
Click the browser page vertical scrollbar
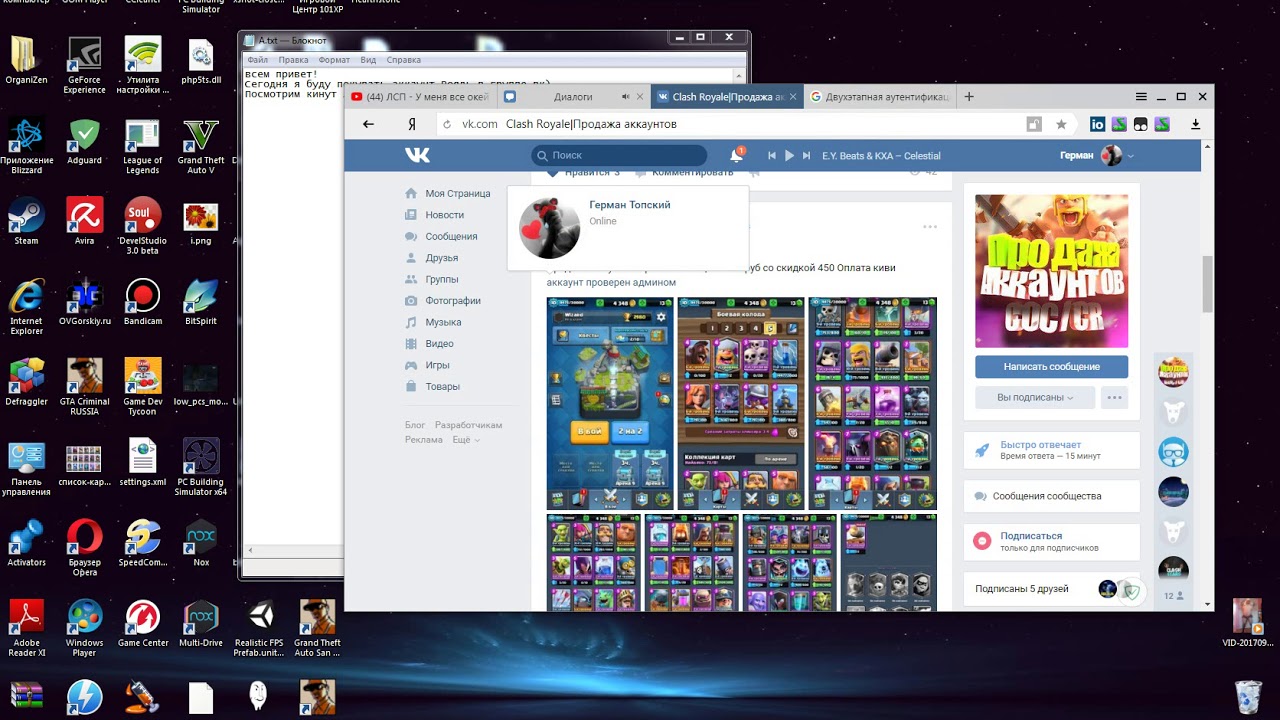pos(1208,284)
